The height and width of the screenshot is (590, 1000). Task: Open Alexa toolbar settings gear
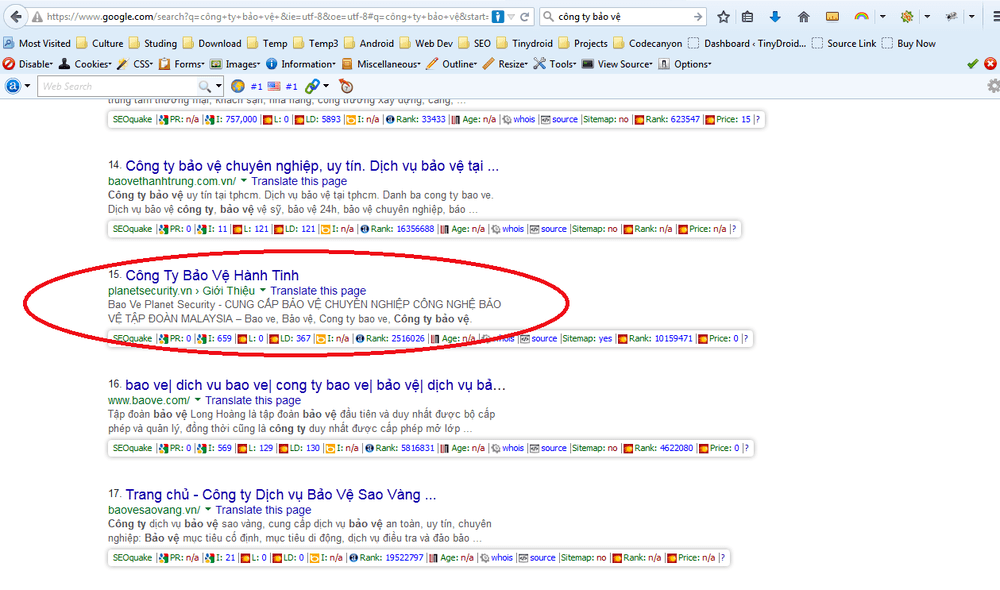pos(994,86)
